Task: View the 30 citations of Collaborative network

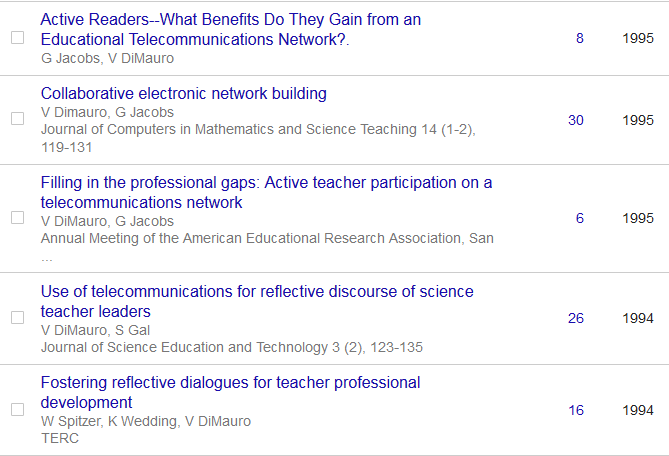Action: coord(575,120)
